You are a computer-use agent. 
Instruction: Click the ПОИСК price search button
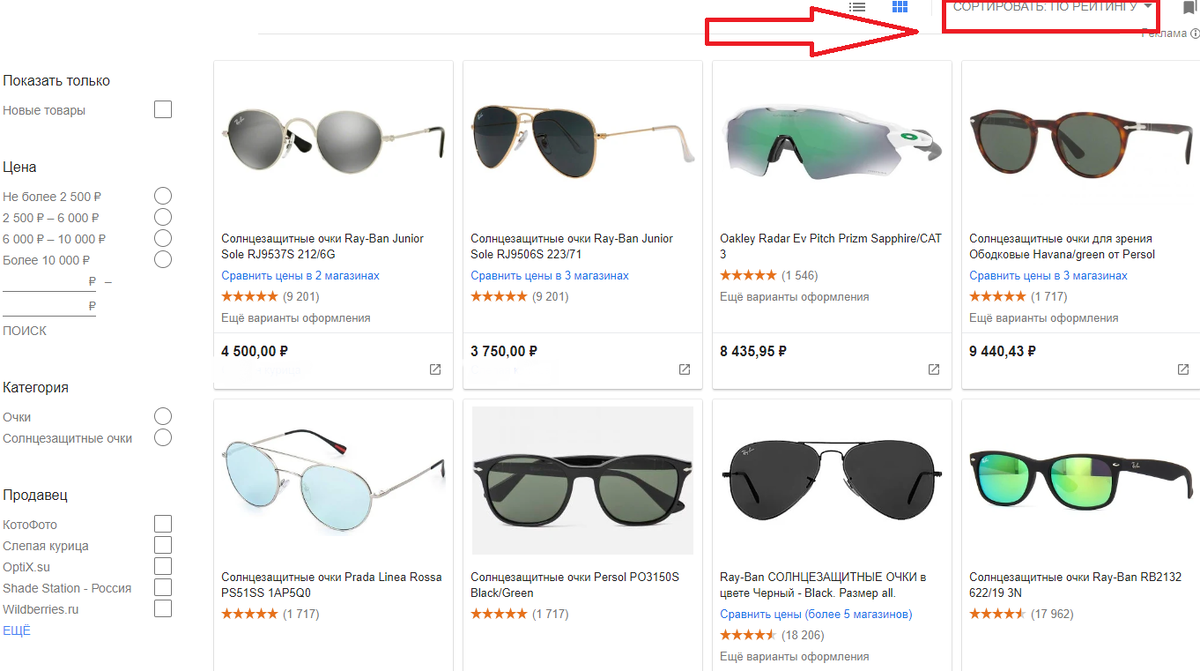(25, 331)
